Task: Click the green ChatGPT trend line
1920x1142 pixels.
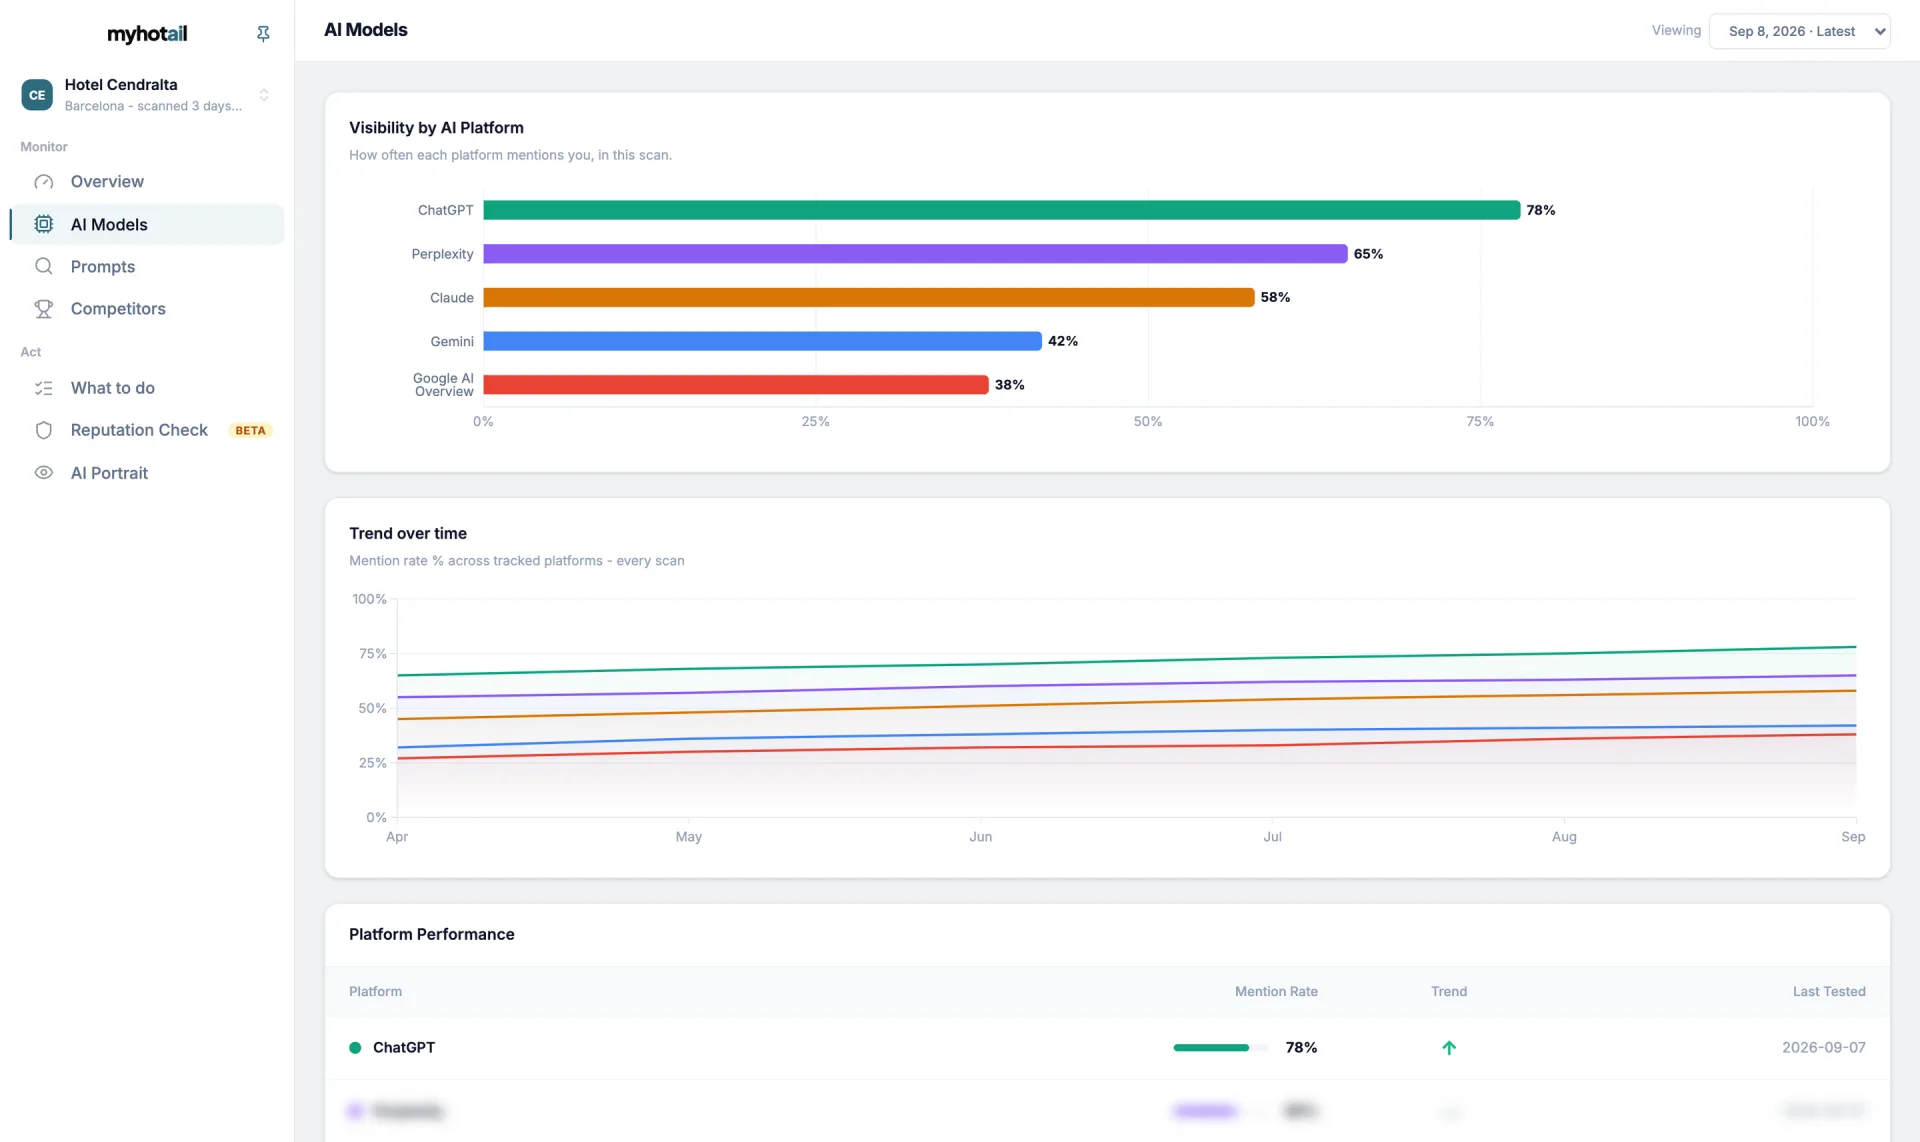Action: click(x=1127, y=662)
